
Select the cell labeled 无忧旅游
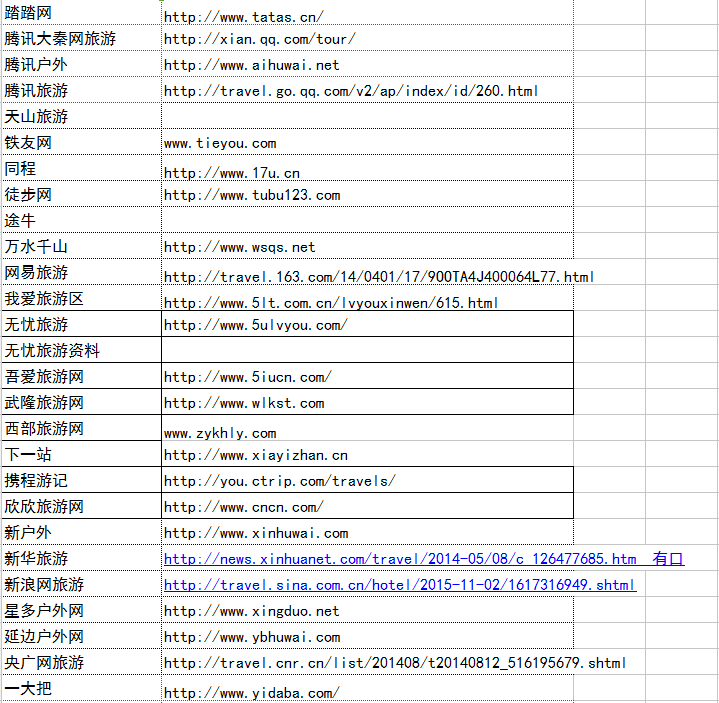click(x=82, y=324)
